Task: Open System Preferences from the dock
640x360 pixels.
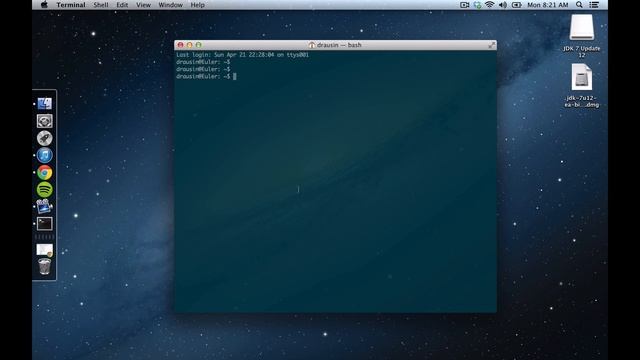Action: pos(44,121)
